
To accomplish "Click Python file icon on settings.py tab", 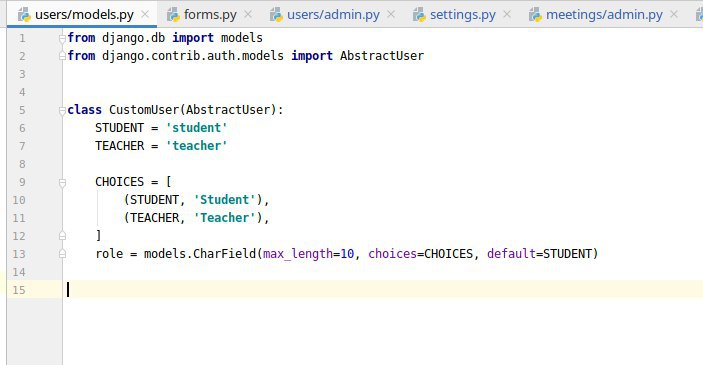I will point(420,15).
